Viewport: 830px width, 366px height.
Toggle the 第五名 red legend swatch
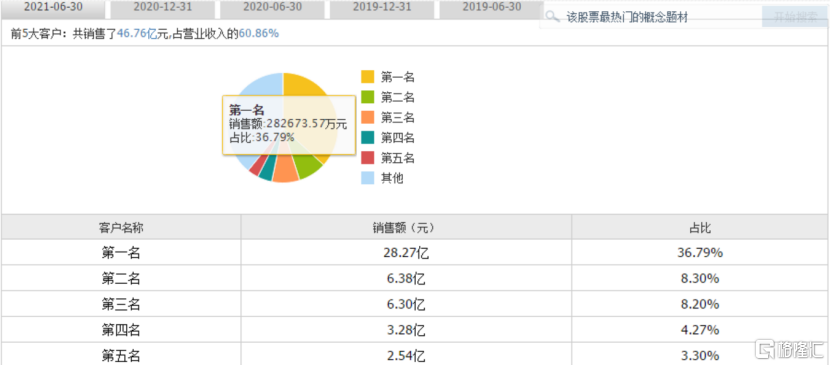368,158
